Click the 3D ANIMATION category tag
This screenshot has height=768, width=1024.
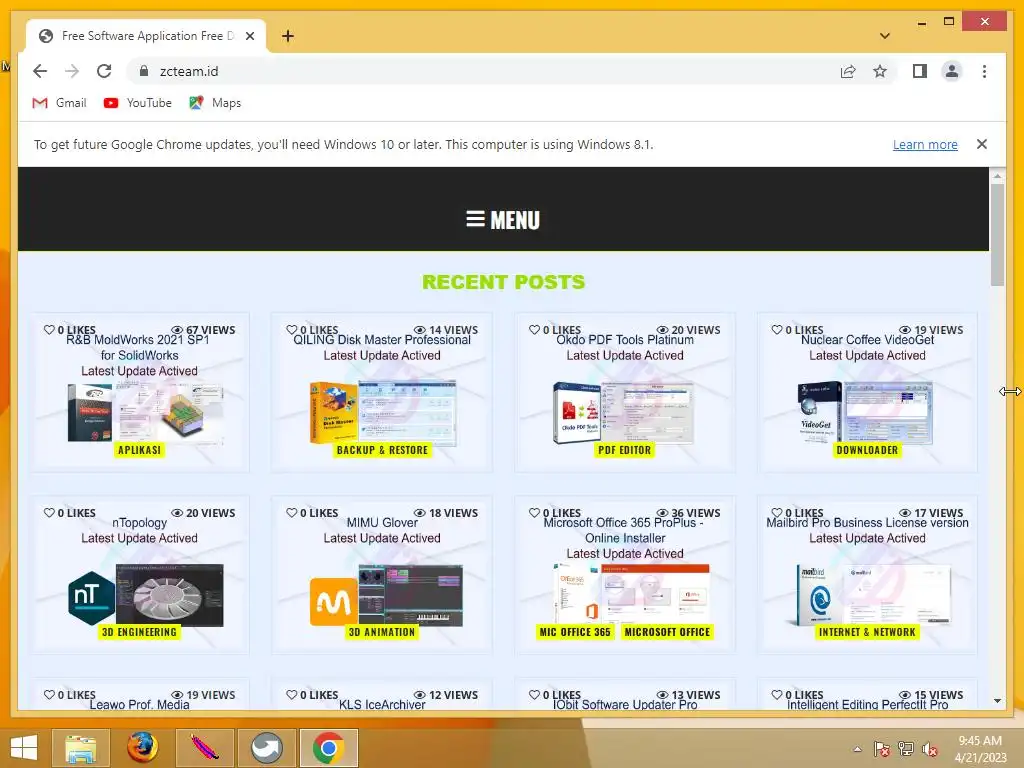(382, 632)
